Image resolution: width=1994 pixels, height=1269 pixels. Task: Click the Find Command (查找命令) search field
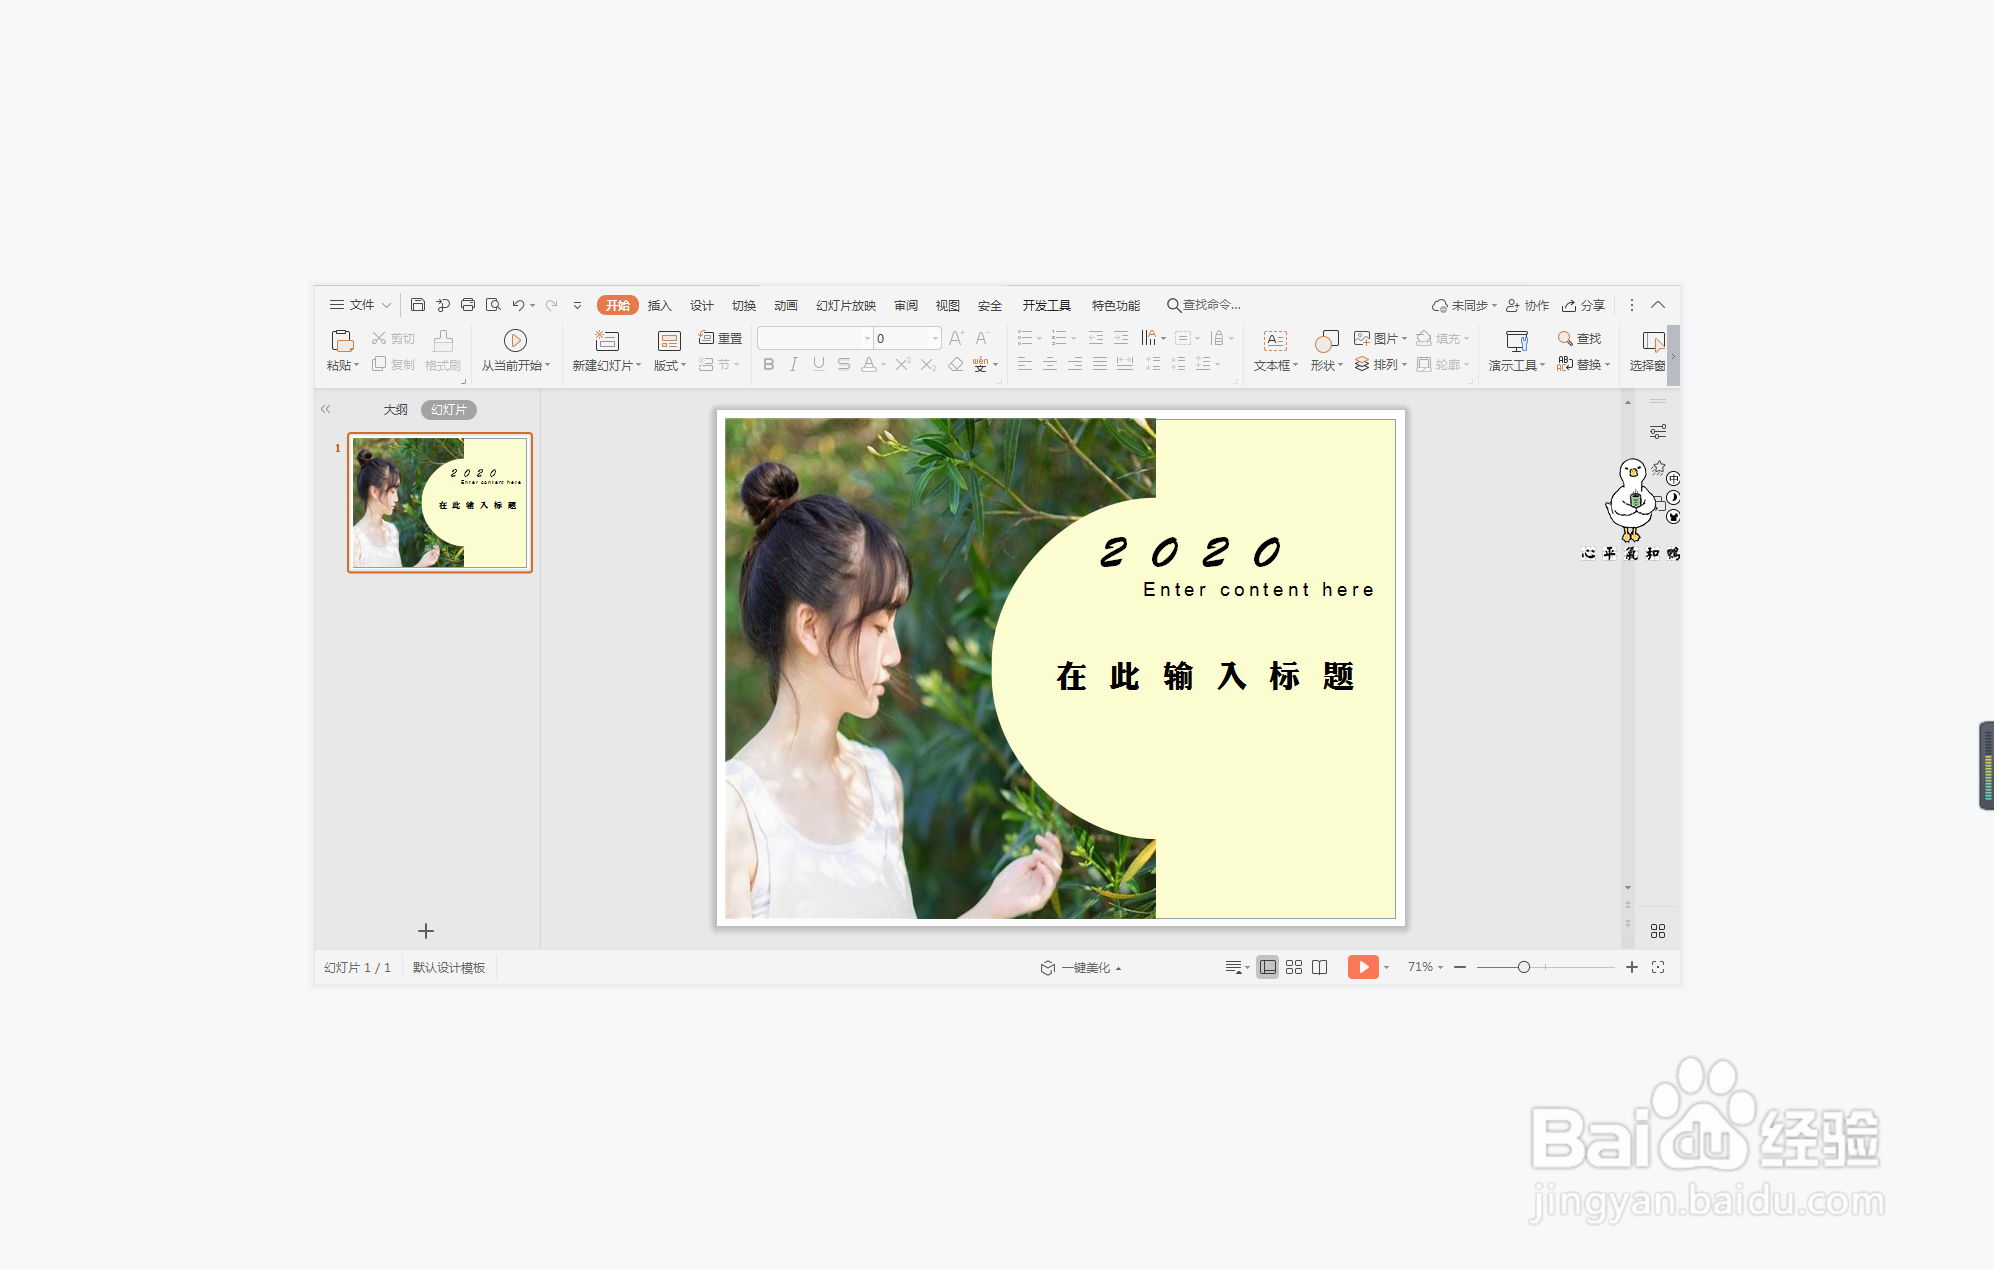click(1204, 305)
